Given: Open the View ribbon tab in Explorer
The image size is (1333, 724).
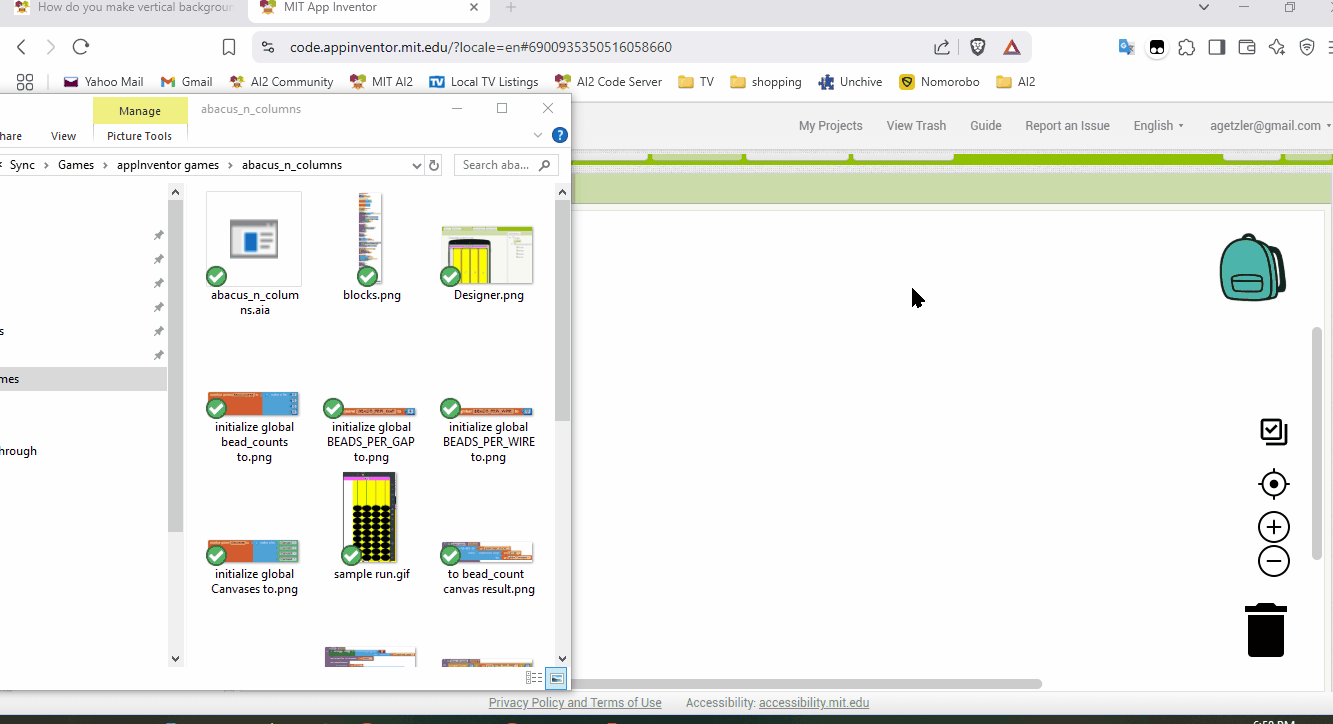Looking at the screenshot, I should coord(63,136).
